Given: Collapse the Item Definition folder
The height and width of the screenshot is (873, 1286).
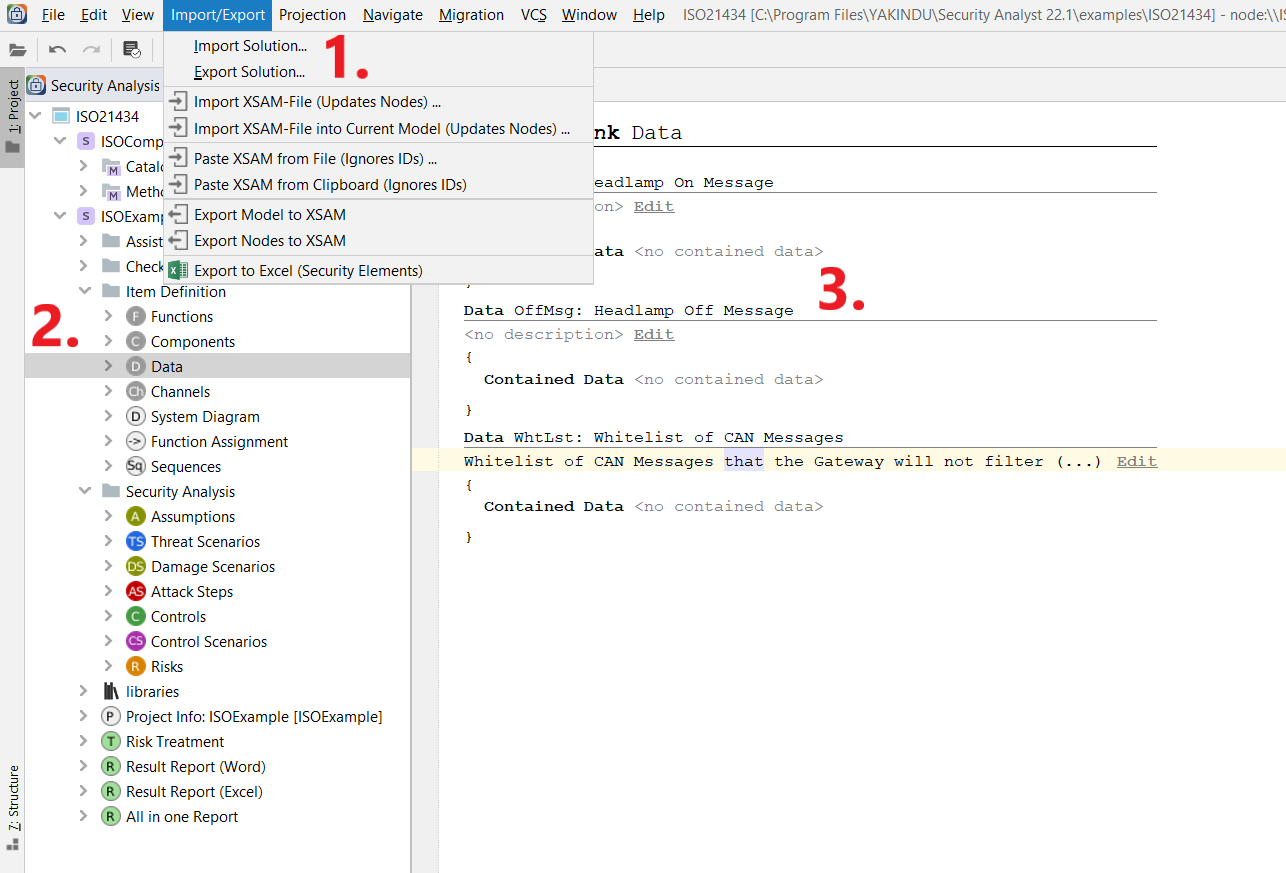Looking at the screenshot, I should [84, 291].
